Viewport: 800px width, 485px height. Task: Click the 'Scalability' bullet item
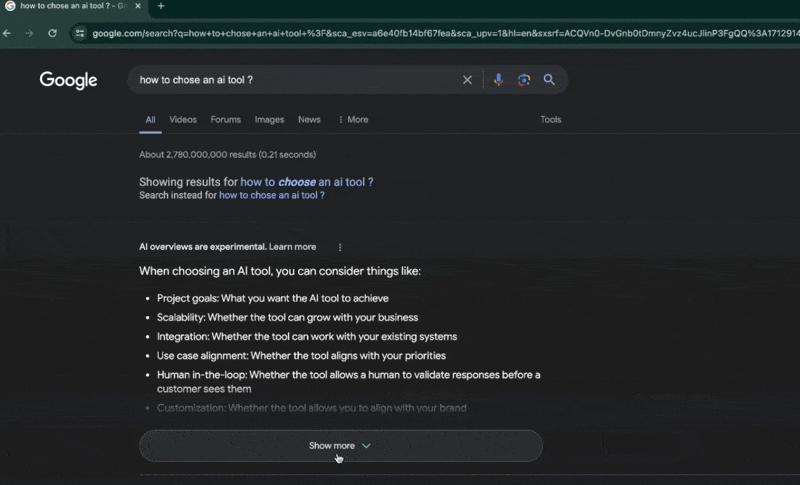tap(287, 318)
